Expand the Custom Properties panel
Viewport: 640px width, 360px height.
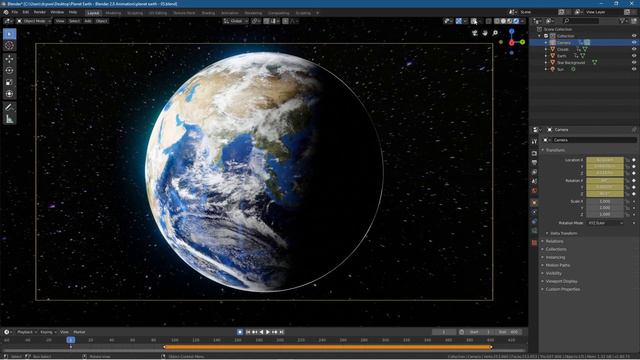coord(562,289)
